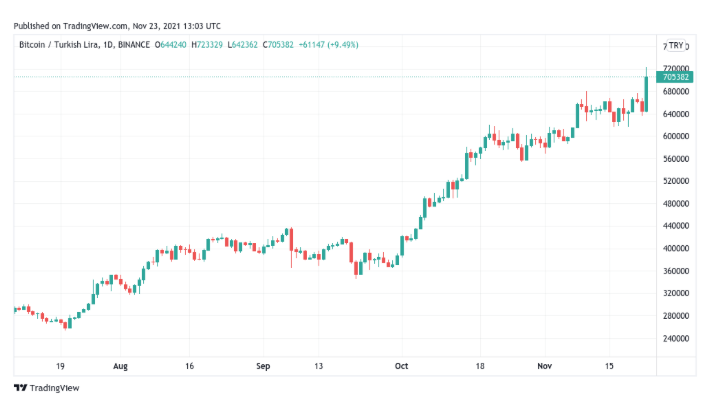Image resolution: width=709 pixels, height=396 pixels.
Task: Open the TRY currency selector
Action: pos(676,46)
